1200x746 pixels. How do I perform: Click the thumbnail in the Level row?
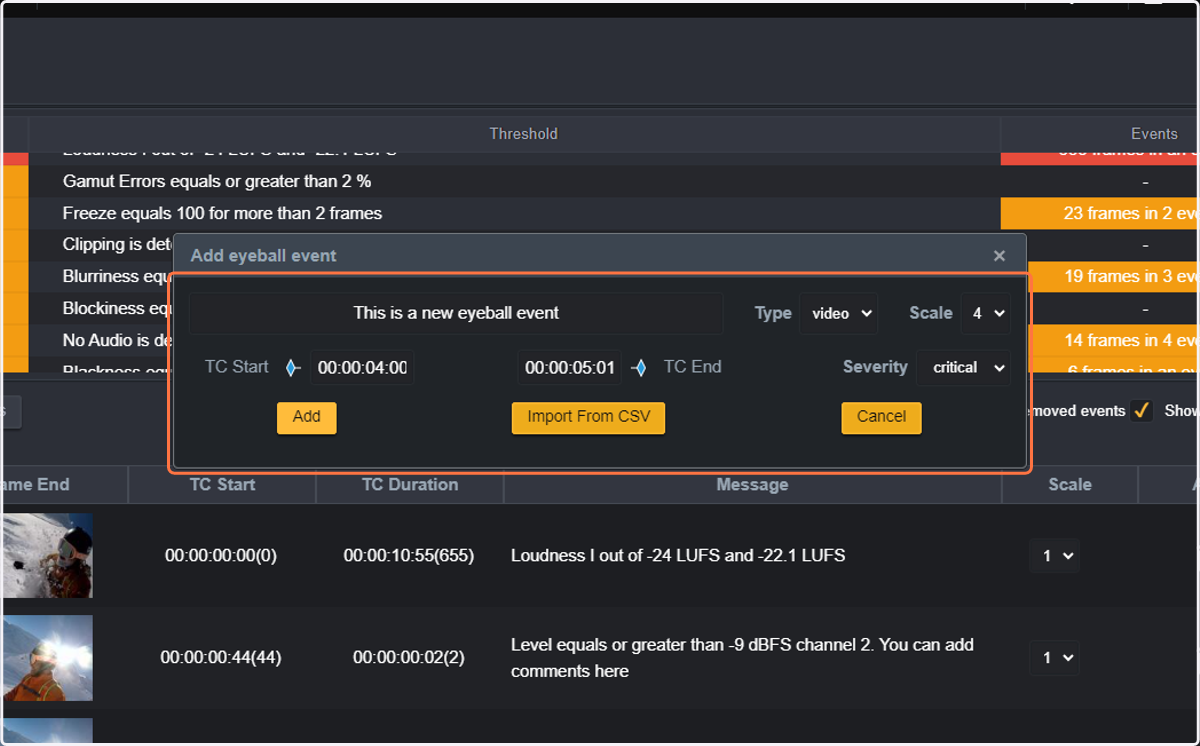coord(48,657)
